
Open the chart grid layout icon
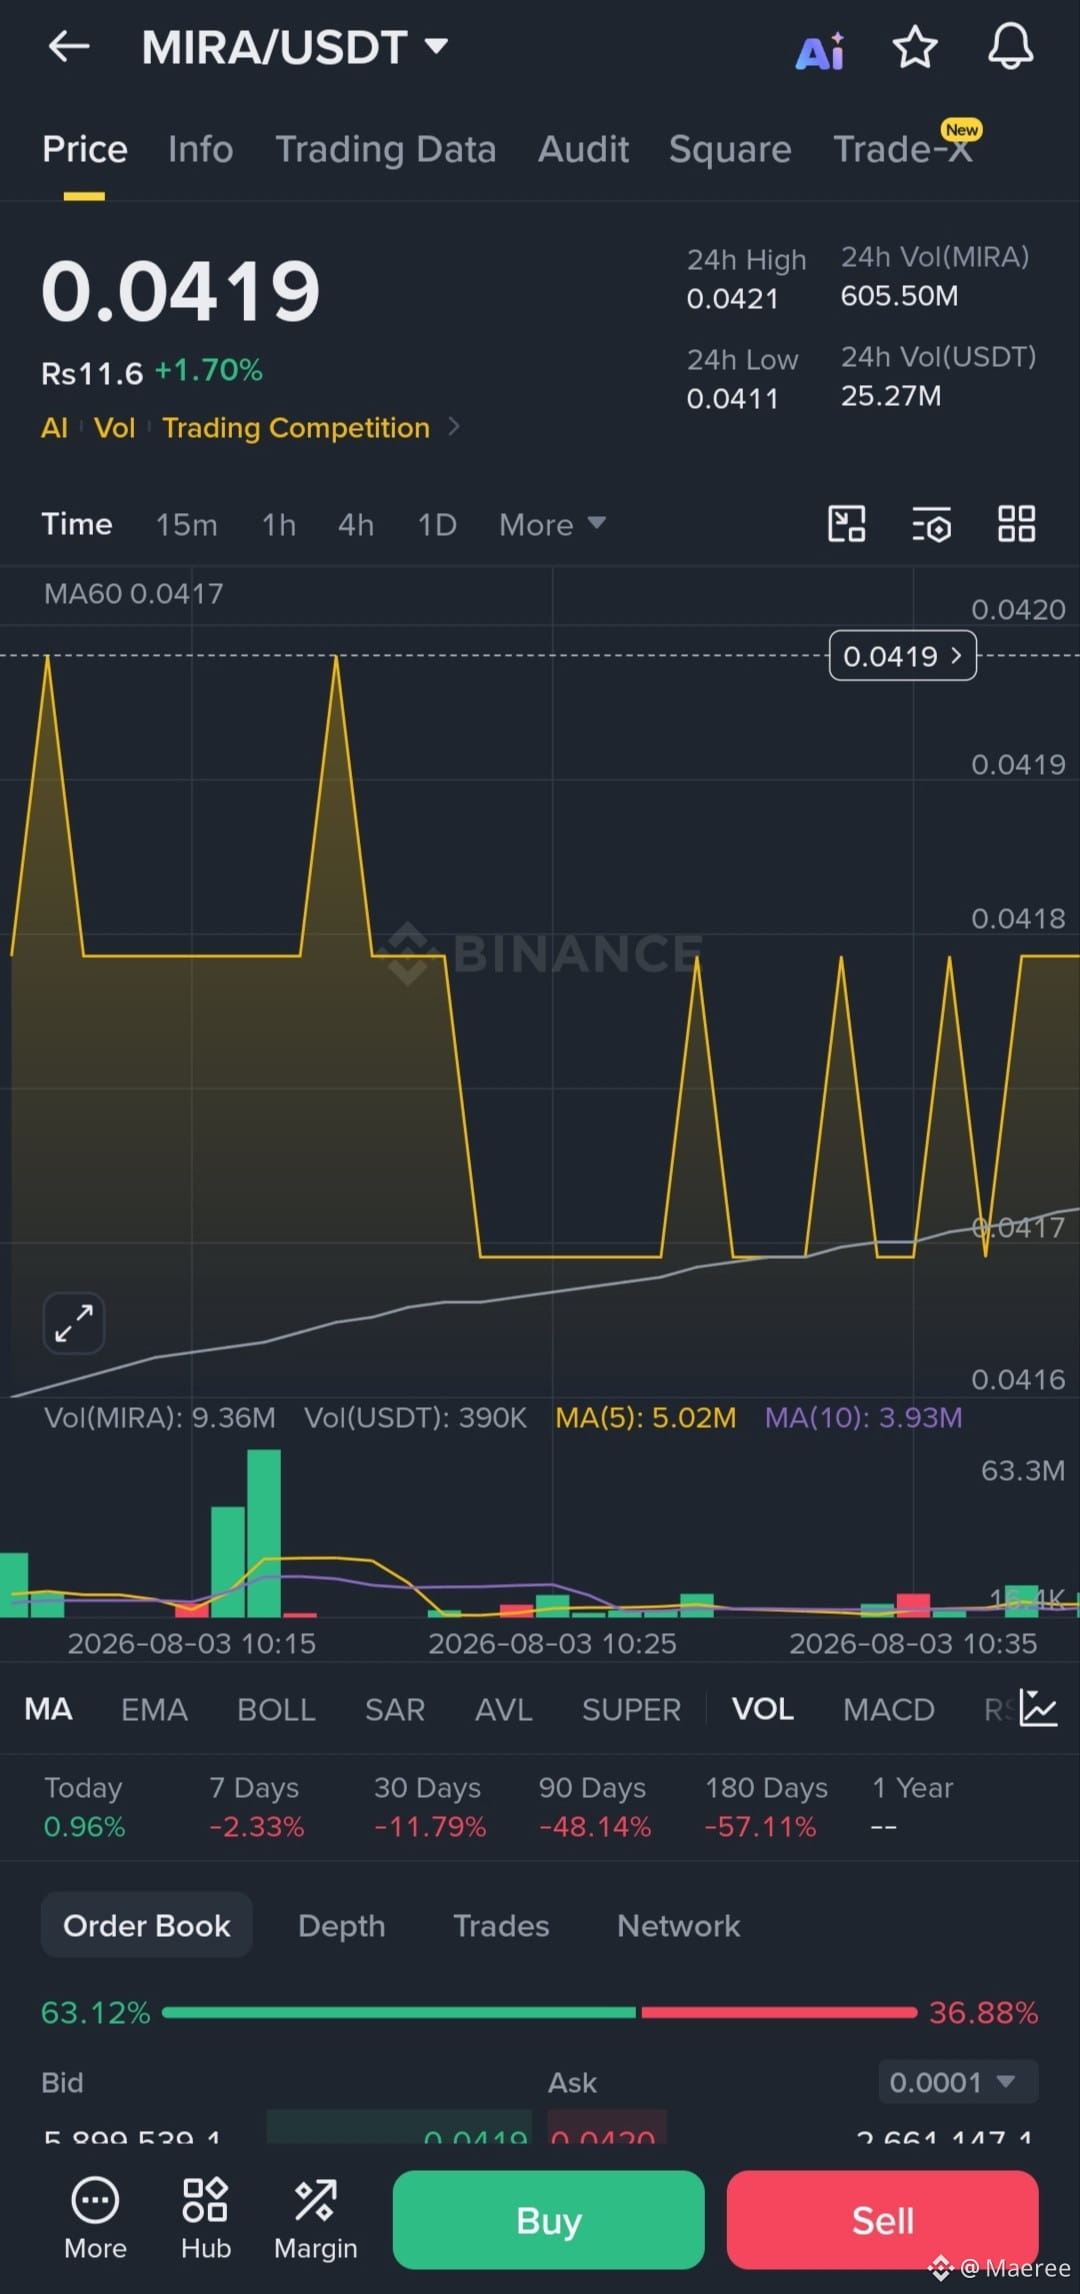click(1016, 524)
